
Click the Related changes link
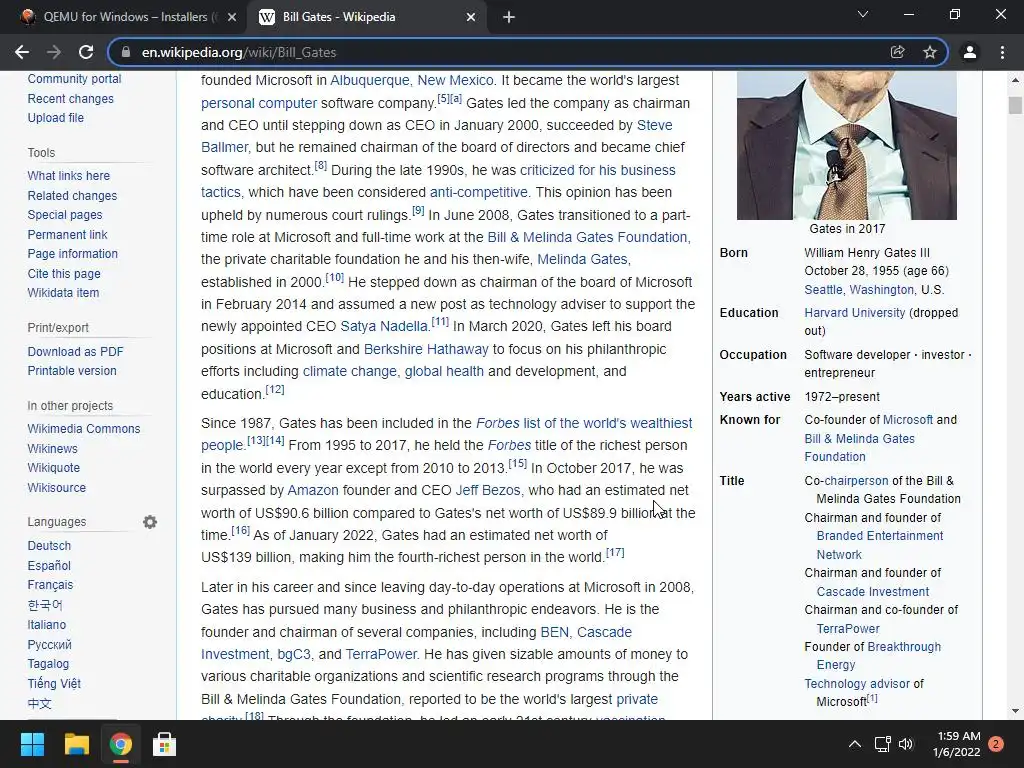click(72, 195)
